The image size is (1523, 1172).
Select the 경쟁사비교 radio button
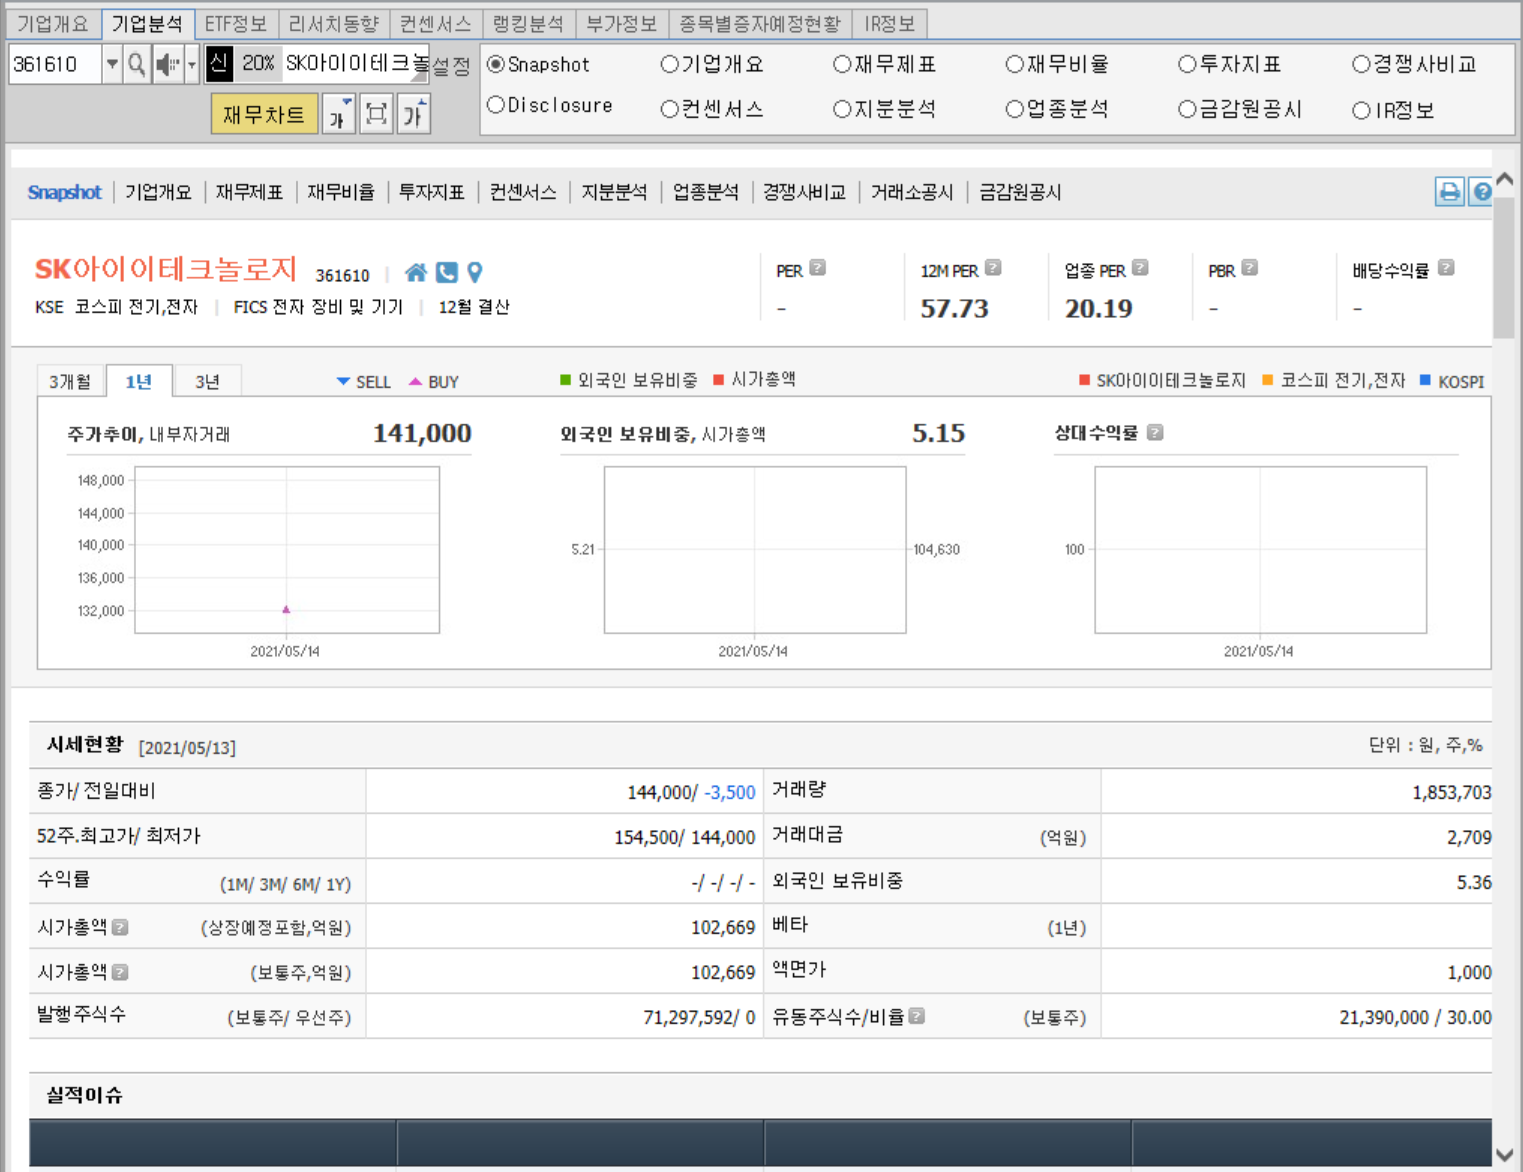coord(1361,65)
